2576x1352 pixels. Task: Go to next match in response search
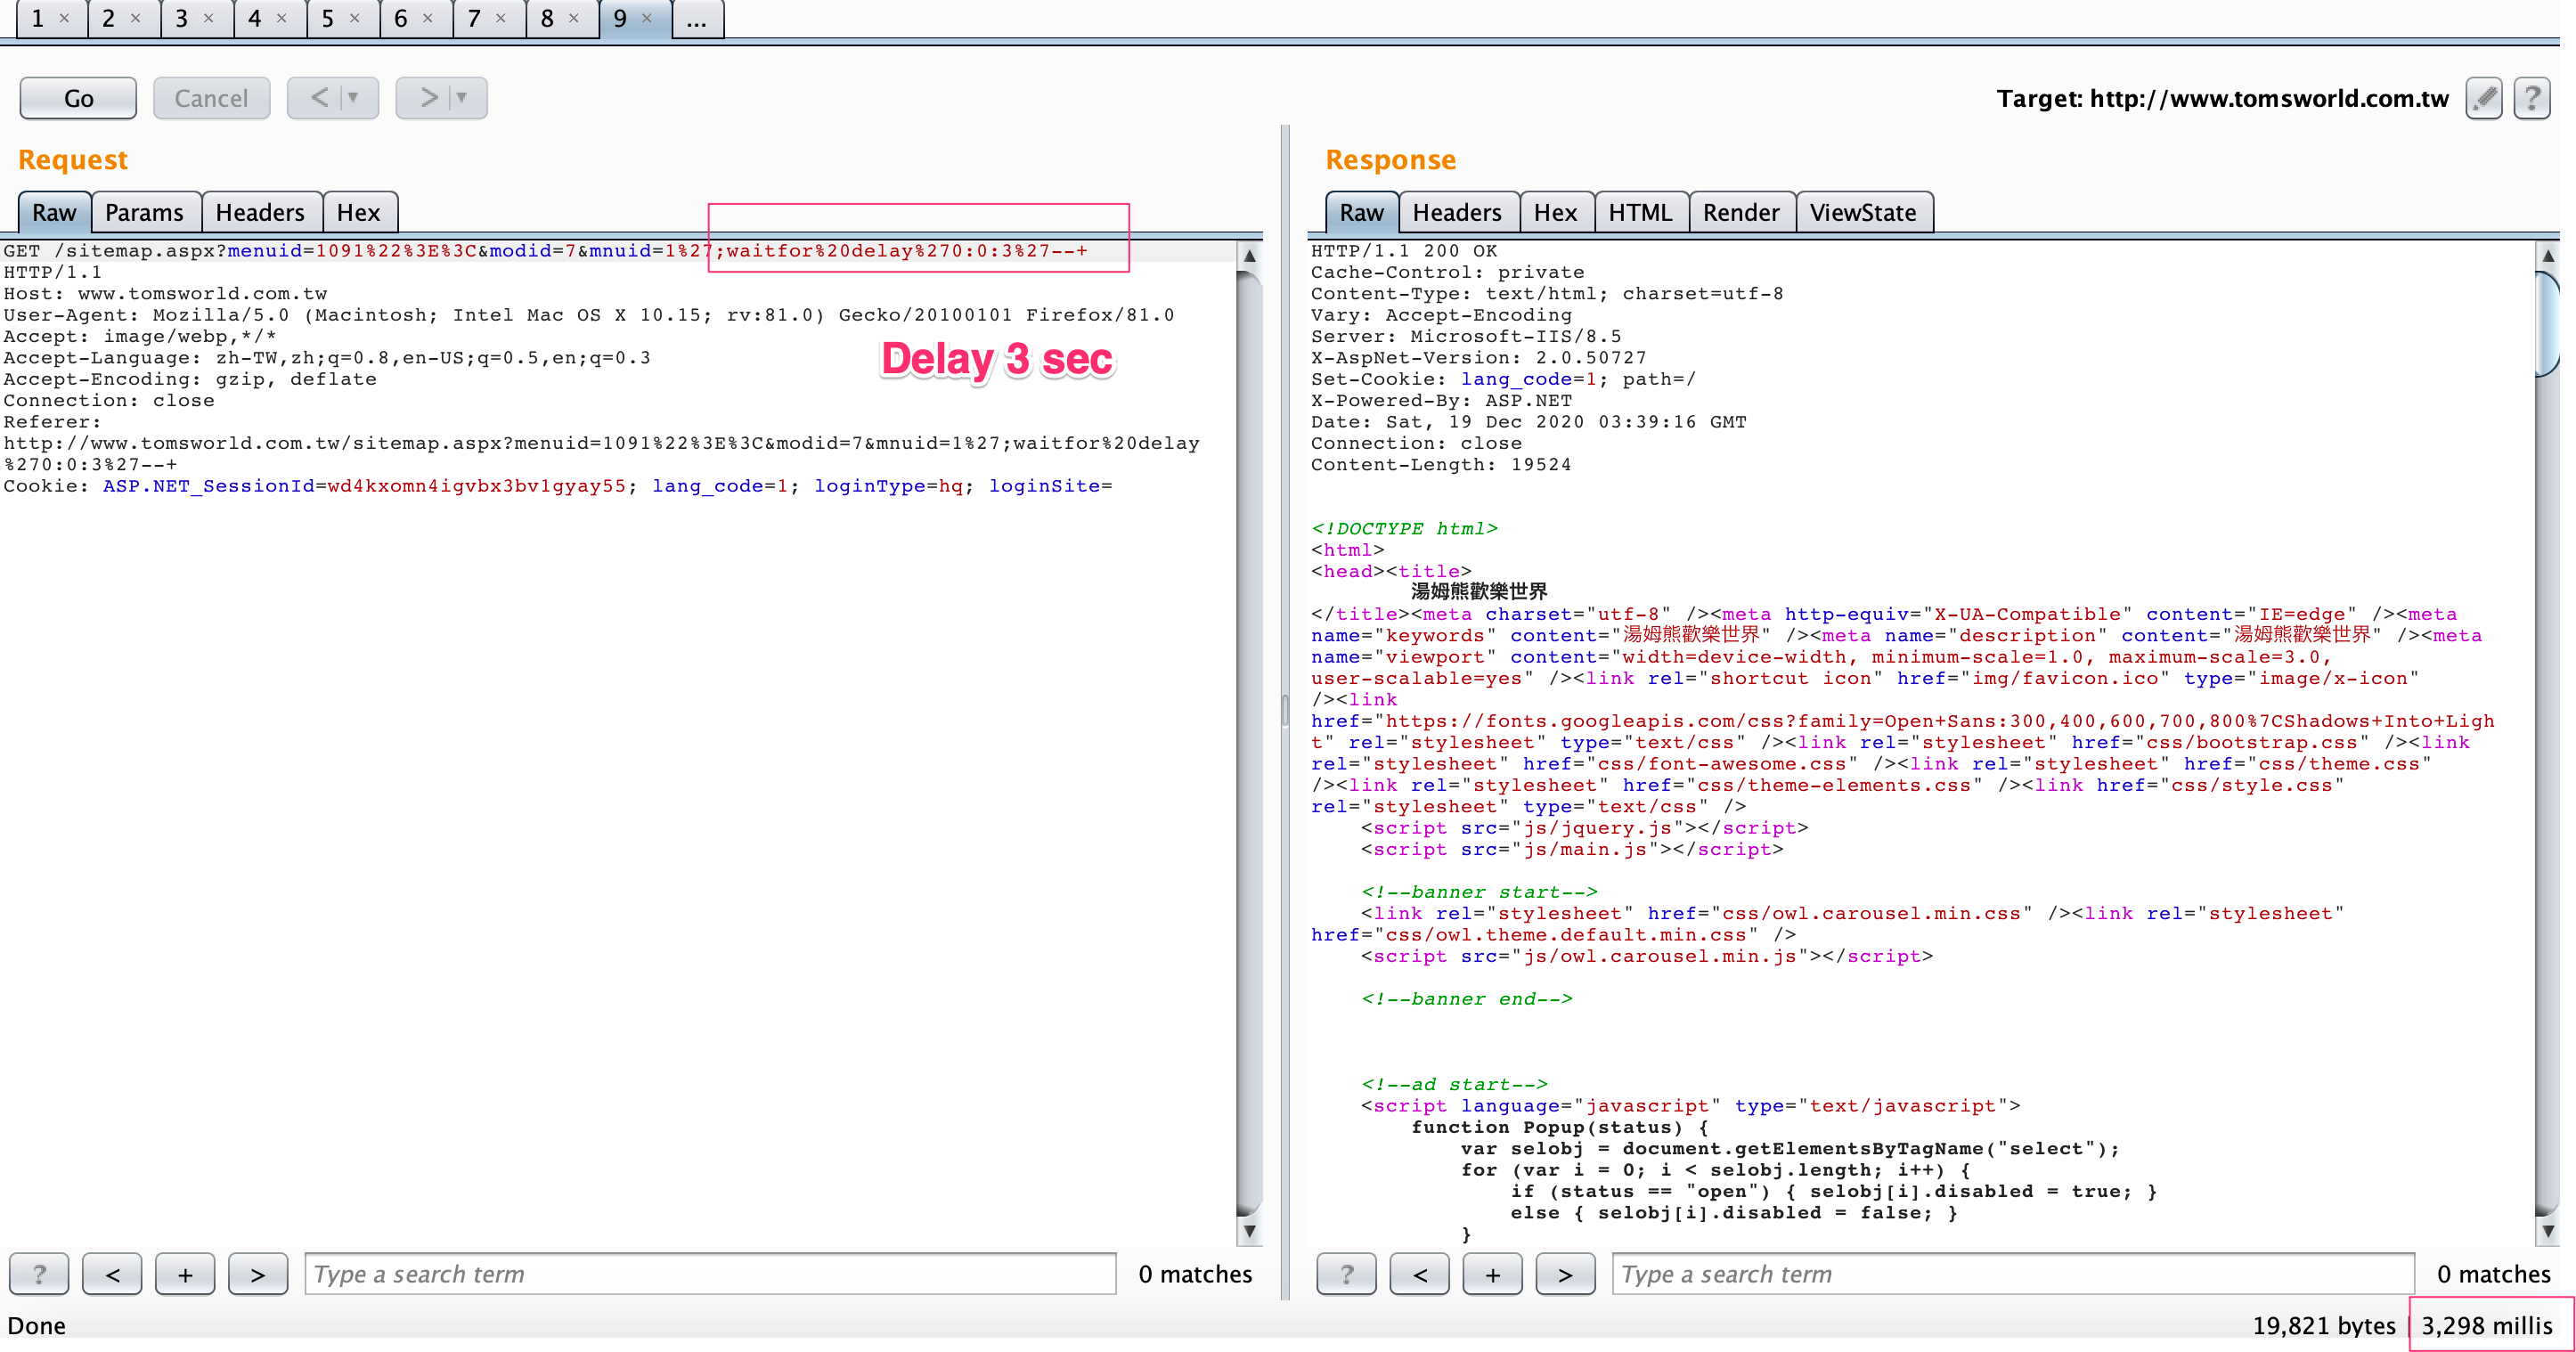click(x=1565, y=1274)
